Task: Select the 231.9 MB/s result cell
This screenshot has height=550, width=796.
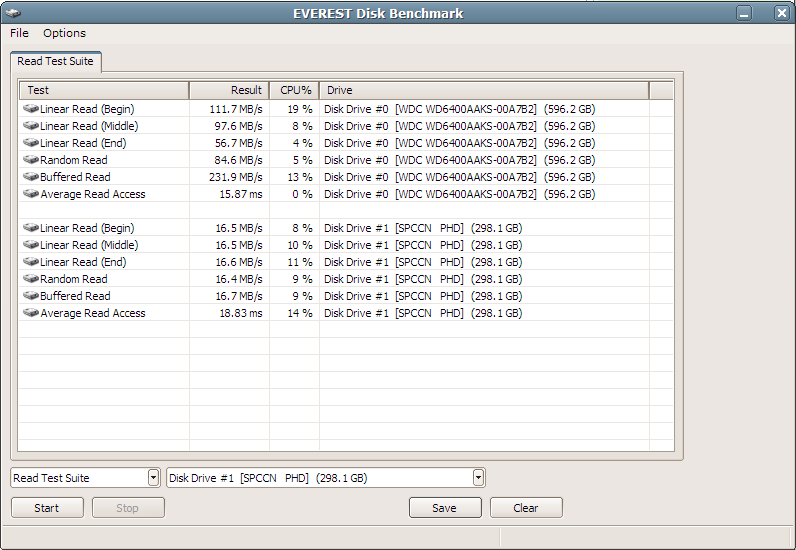Action: point(236,177)
